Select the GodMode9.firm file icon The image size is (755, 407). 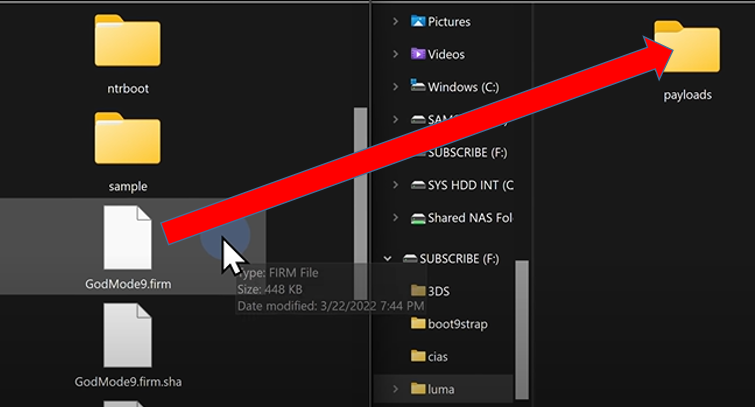click(128, 237)
